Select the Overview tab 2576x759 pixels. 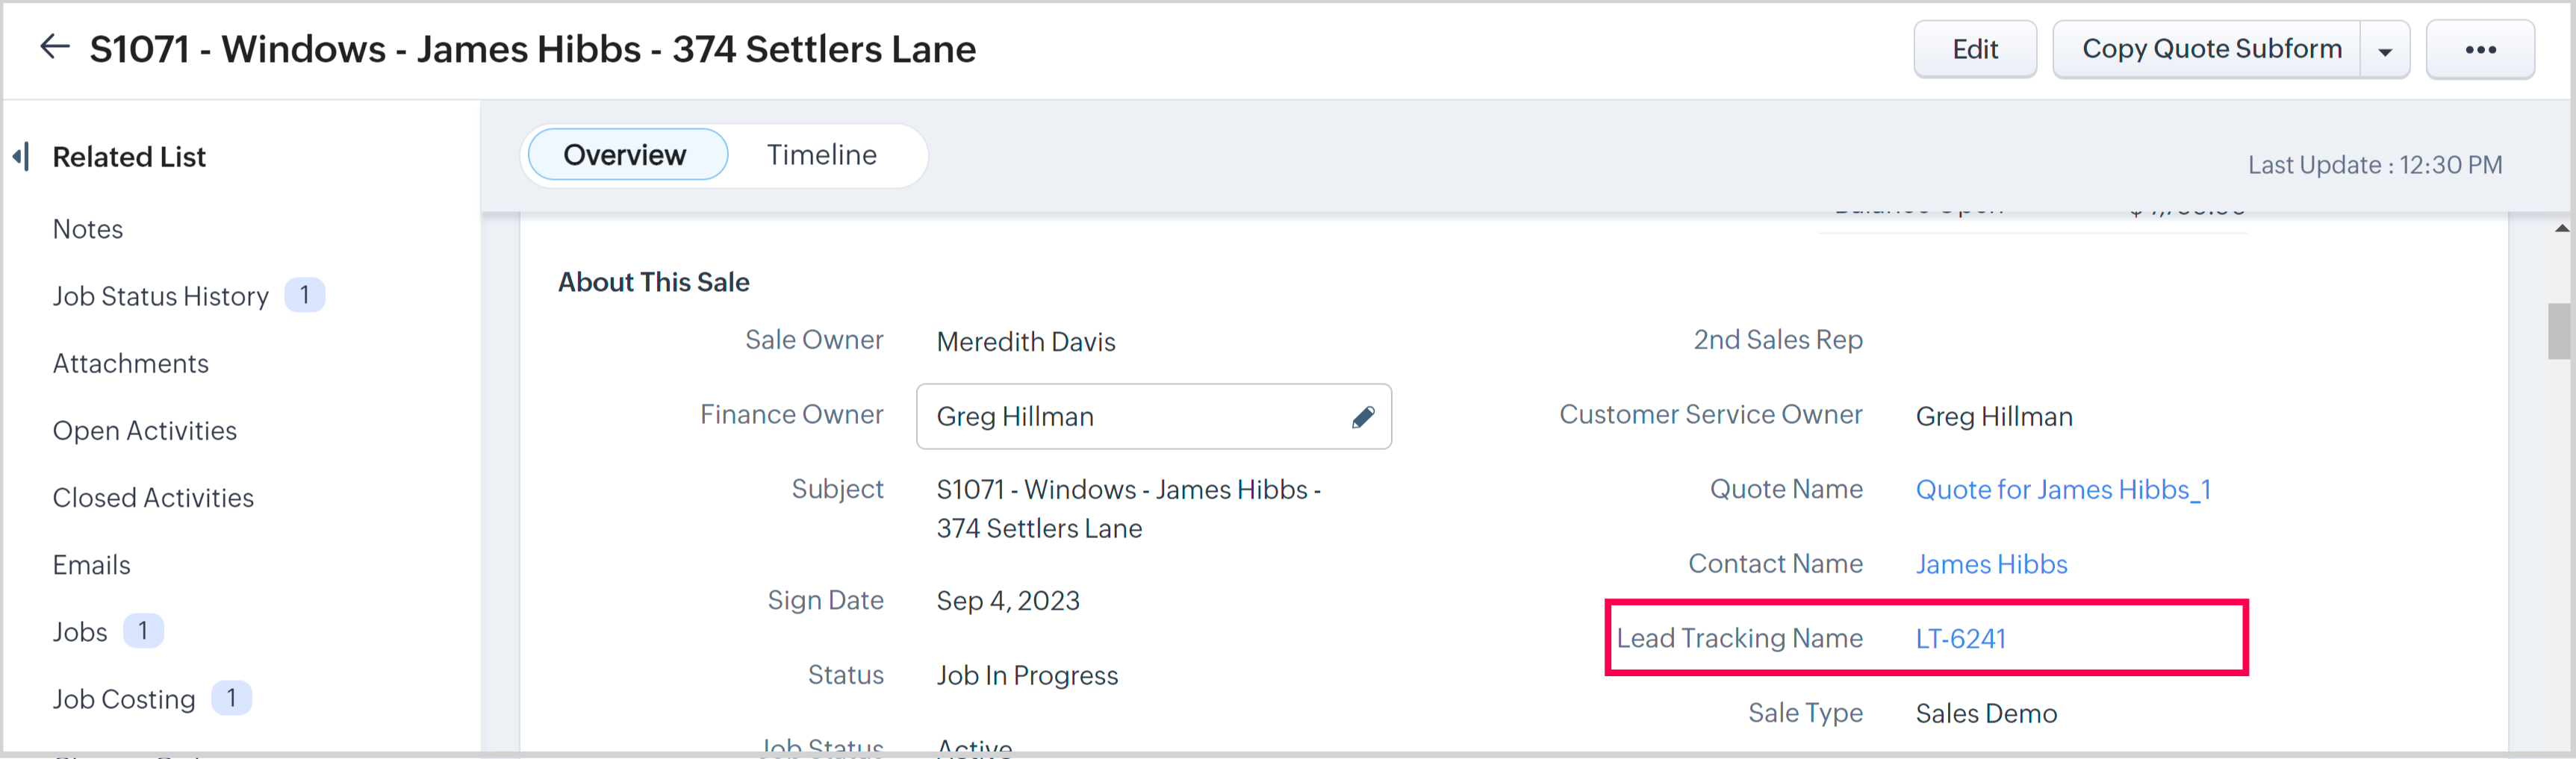(x=625, y=155)
